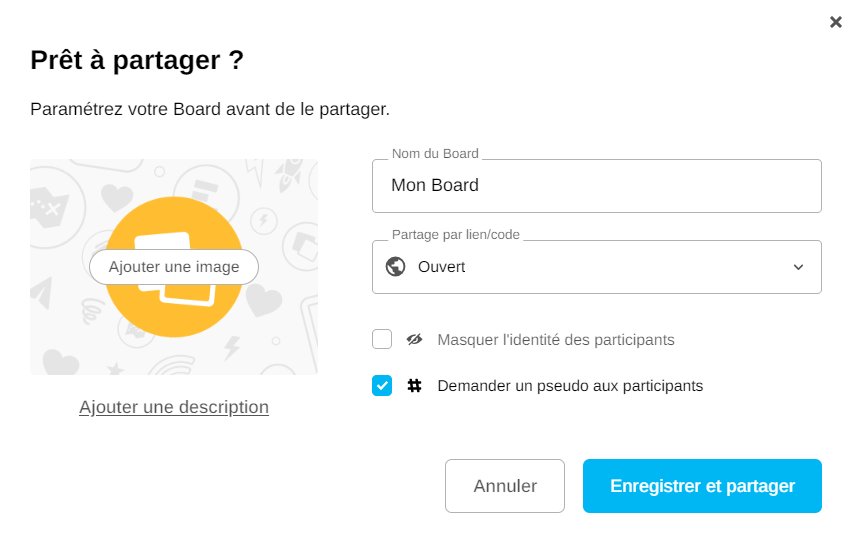This screenshot has width=852, height=536.
Task: Click the globe icon in the sharing field
Action: [395, 267]
